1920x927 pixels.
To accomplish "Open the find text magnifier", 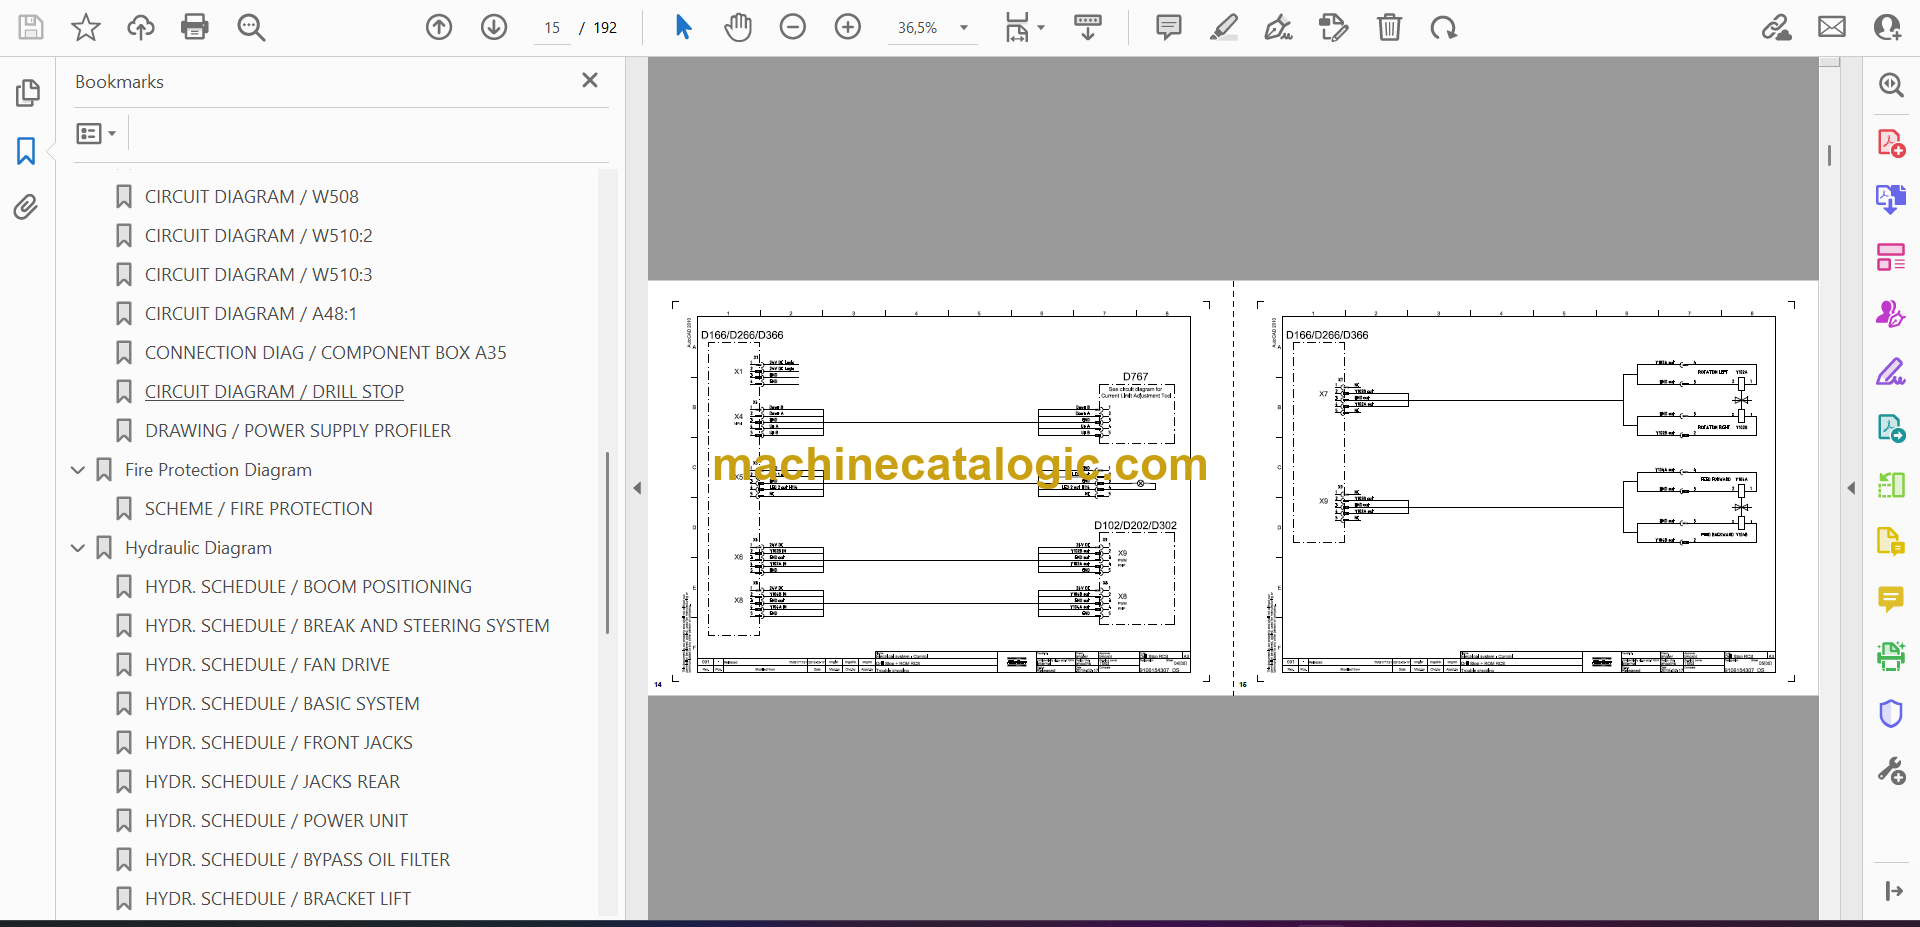I will point(251,27).
